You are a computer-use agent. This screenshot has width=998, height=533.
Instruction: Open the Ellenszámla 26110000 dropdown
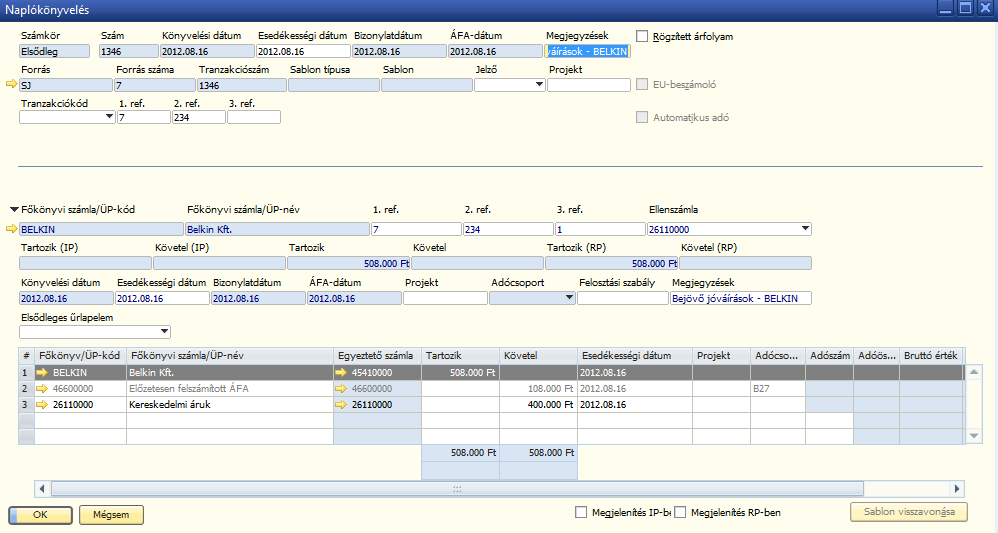click(x=805, y=229)
